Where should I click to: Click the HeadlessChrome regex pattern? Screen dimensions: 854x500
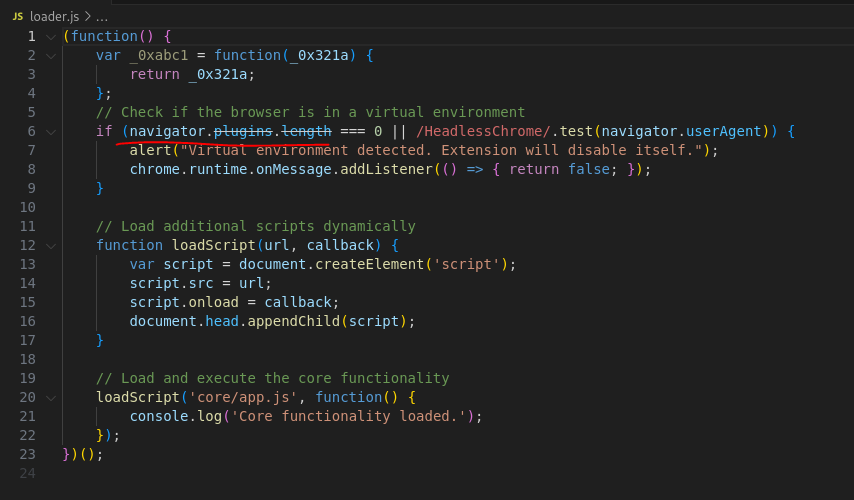point(484,131)
